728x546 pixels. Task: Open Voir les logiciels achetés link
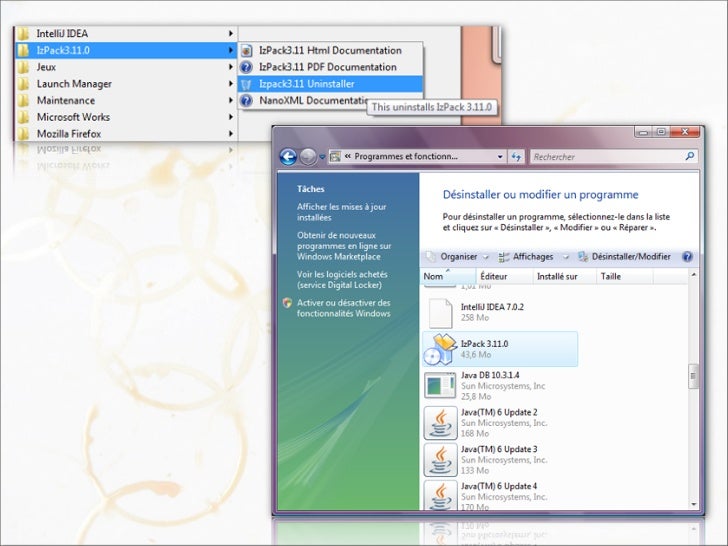tap(342, 280)
